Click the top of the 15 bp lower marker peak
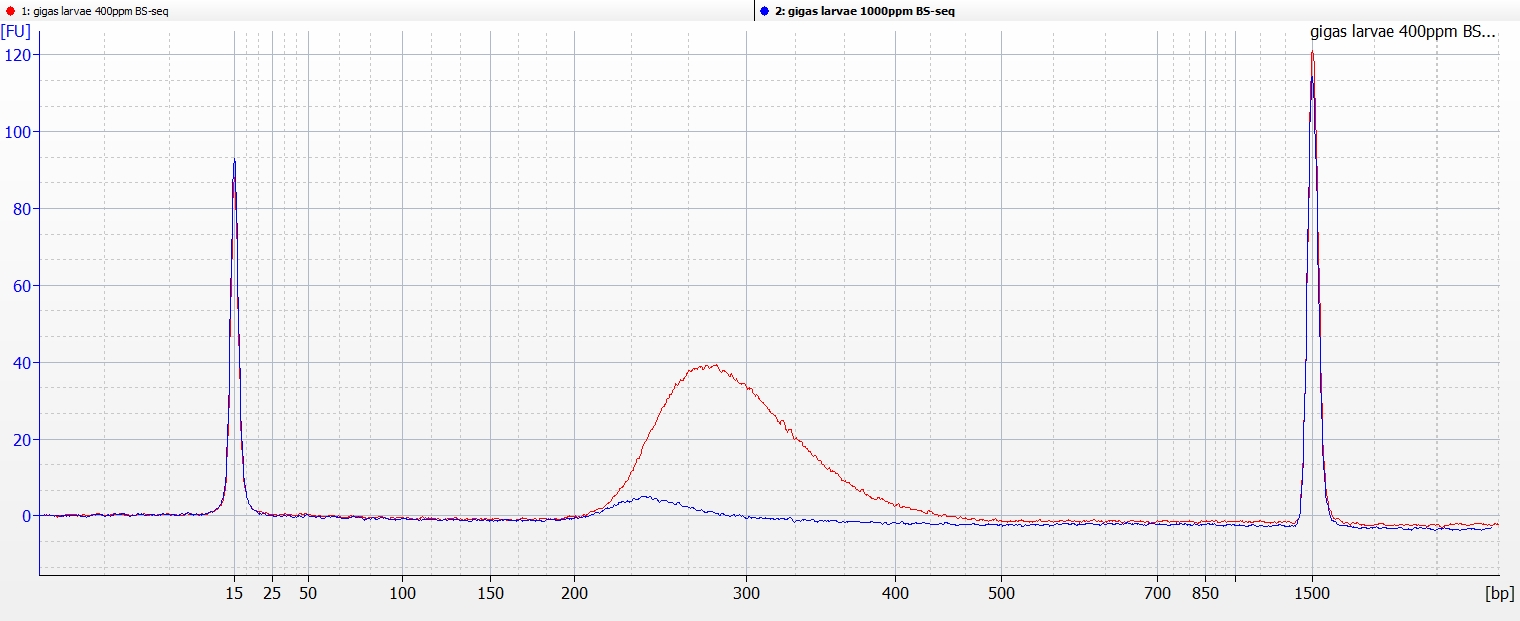This screenshot has height=621, width=1520. pyautogui.click(x=234, y=160)
